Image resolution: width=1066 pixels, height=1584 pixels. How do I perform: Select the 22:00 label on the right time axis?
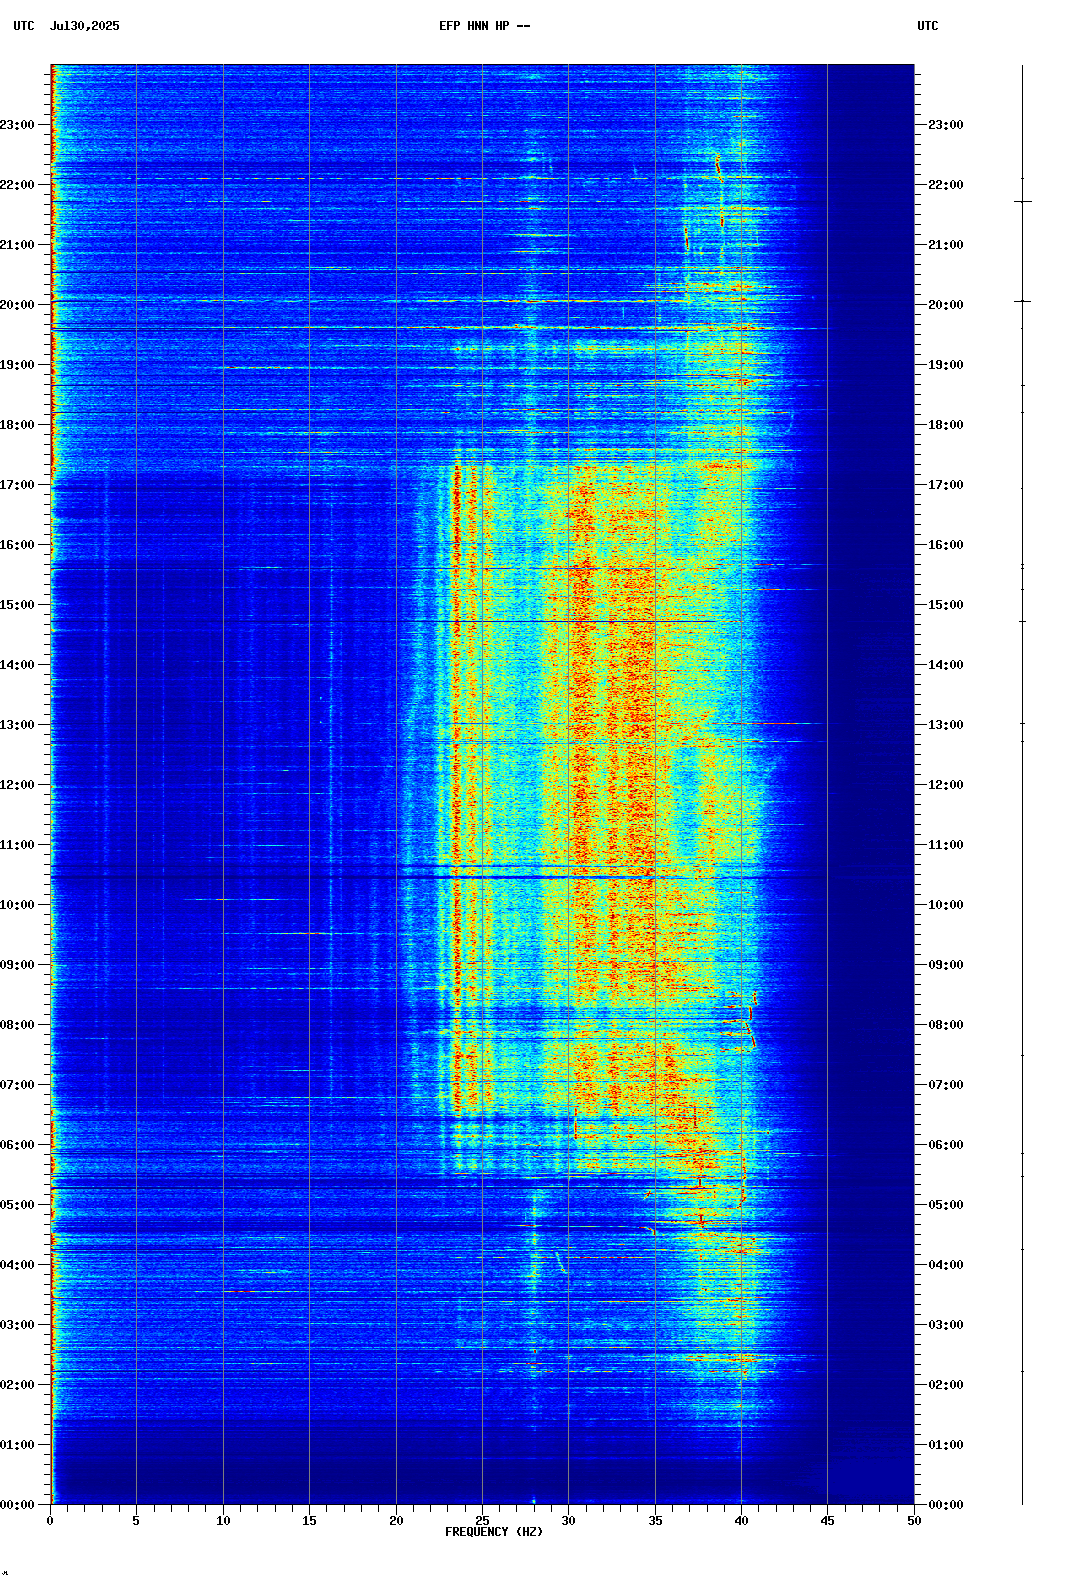tap(946, 185)
